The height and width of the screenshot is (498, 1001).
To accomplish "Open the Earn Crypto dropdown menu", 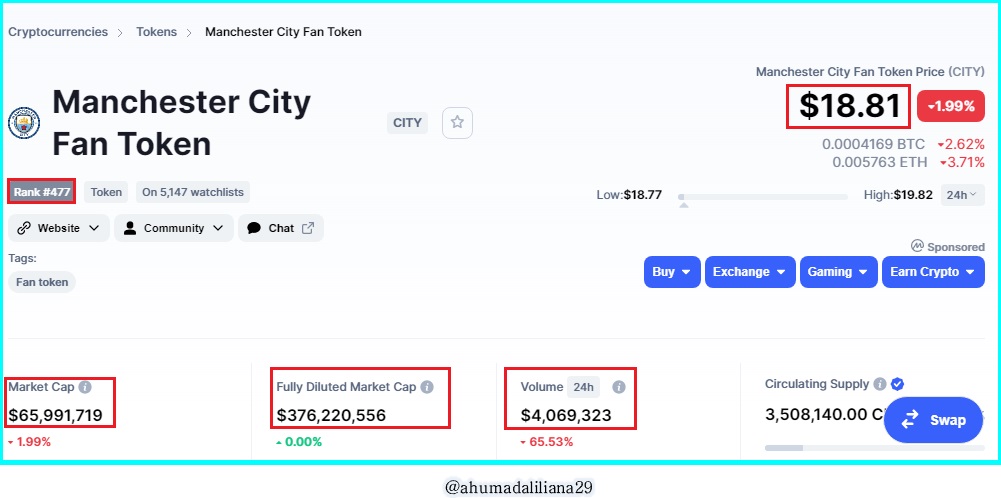I will (933, 272).
